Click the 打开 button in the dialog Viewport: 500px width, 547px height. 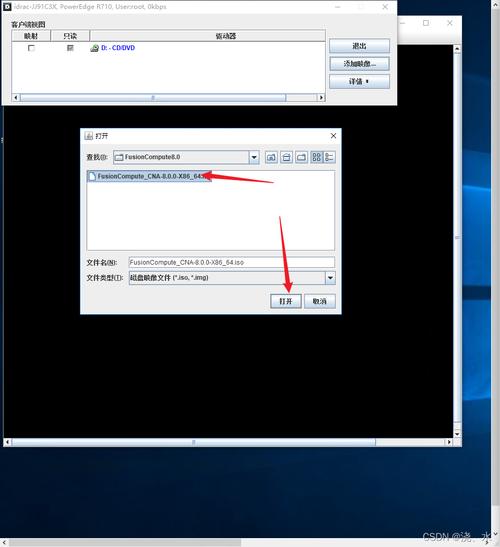click(286, 301)
